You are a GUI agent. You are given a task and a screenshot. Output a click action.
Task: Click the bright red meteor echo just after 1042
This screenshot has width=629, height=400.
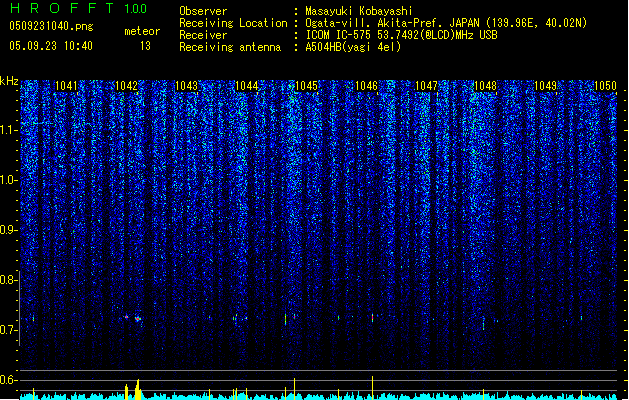pyautogui.click(x=138, y=319)
